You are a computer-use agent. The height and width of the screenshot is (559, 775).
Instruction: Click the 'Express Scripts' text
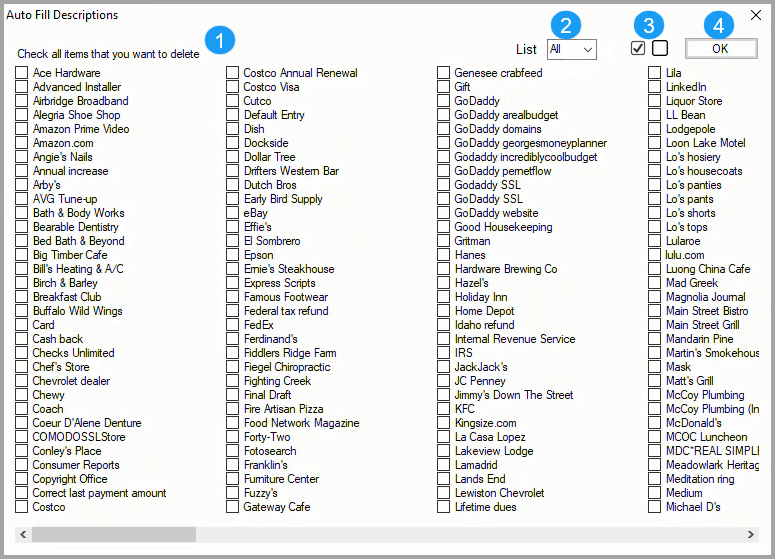coord(280,283)
